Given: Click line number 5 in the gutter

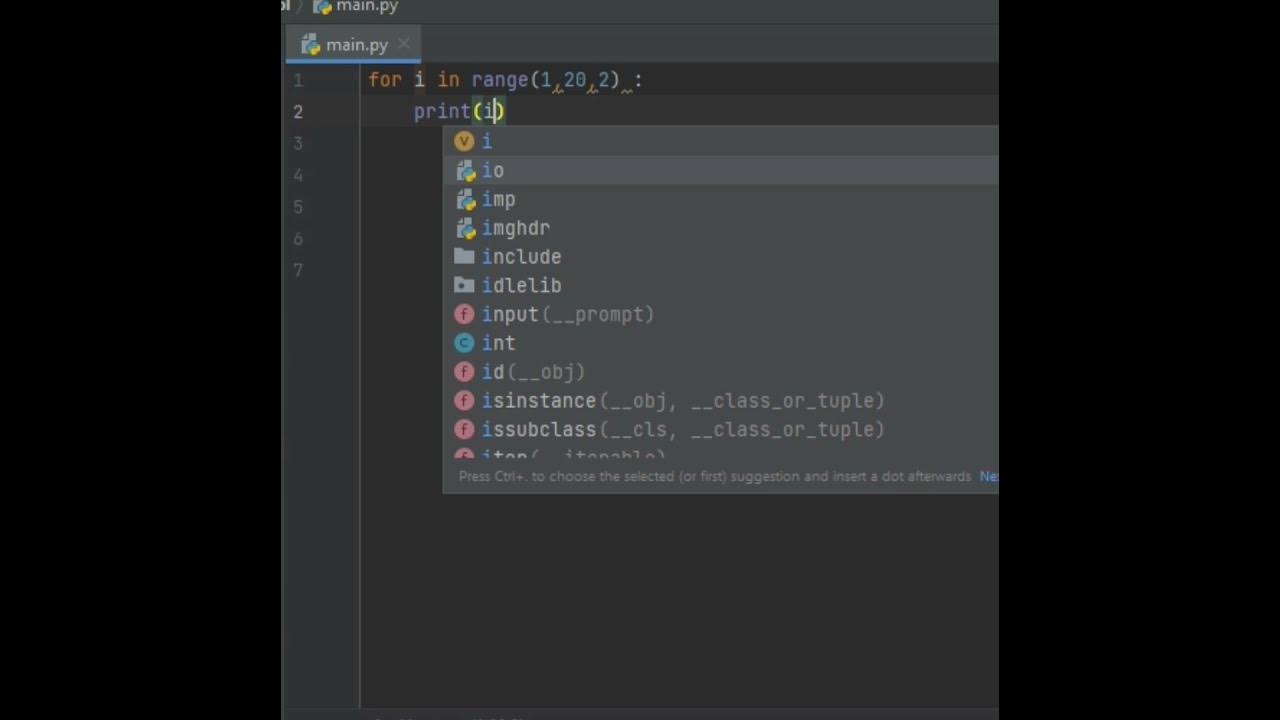Looking at the screenshot, I should tap(297, 207).
